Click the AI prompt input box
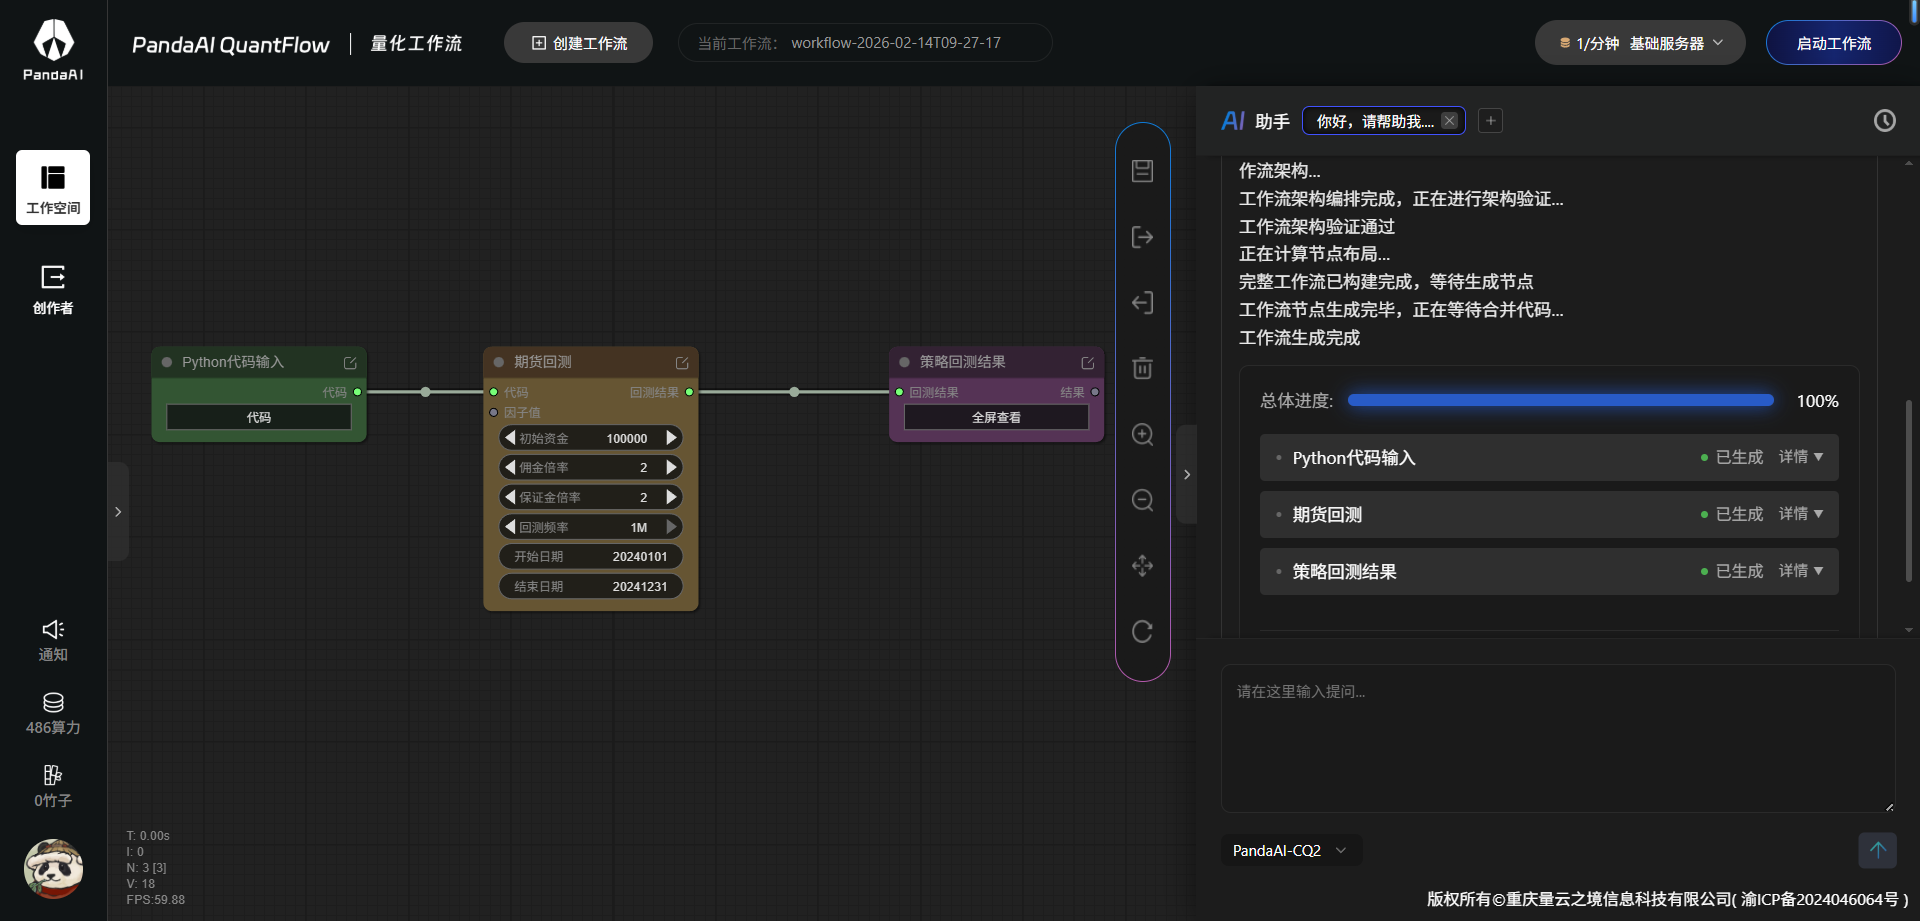This screenshot has width=1920, height=921. coord(1558,738)
